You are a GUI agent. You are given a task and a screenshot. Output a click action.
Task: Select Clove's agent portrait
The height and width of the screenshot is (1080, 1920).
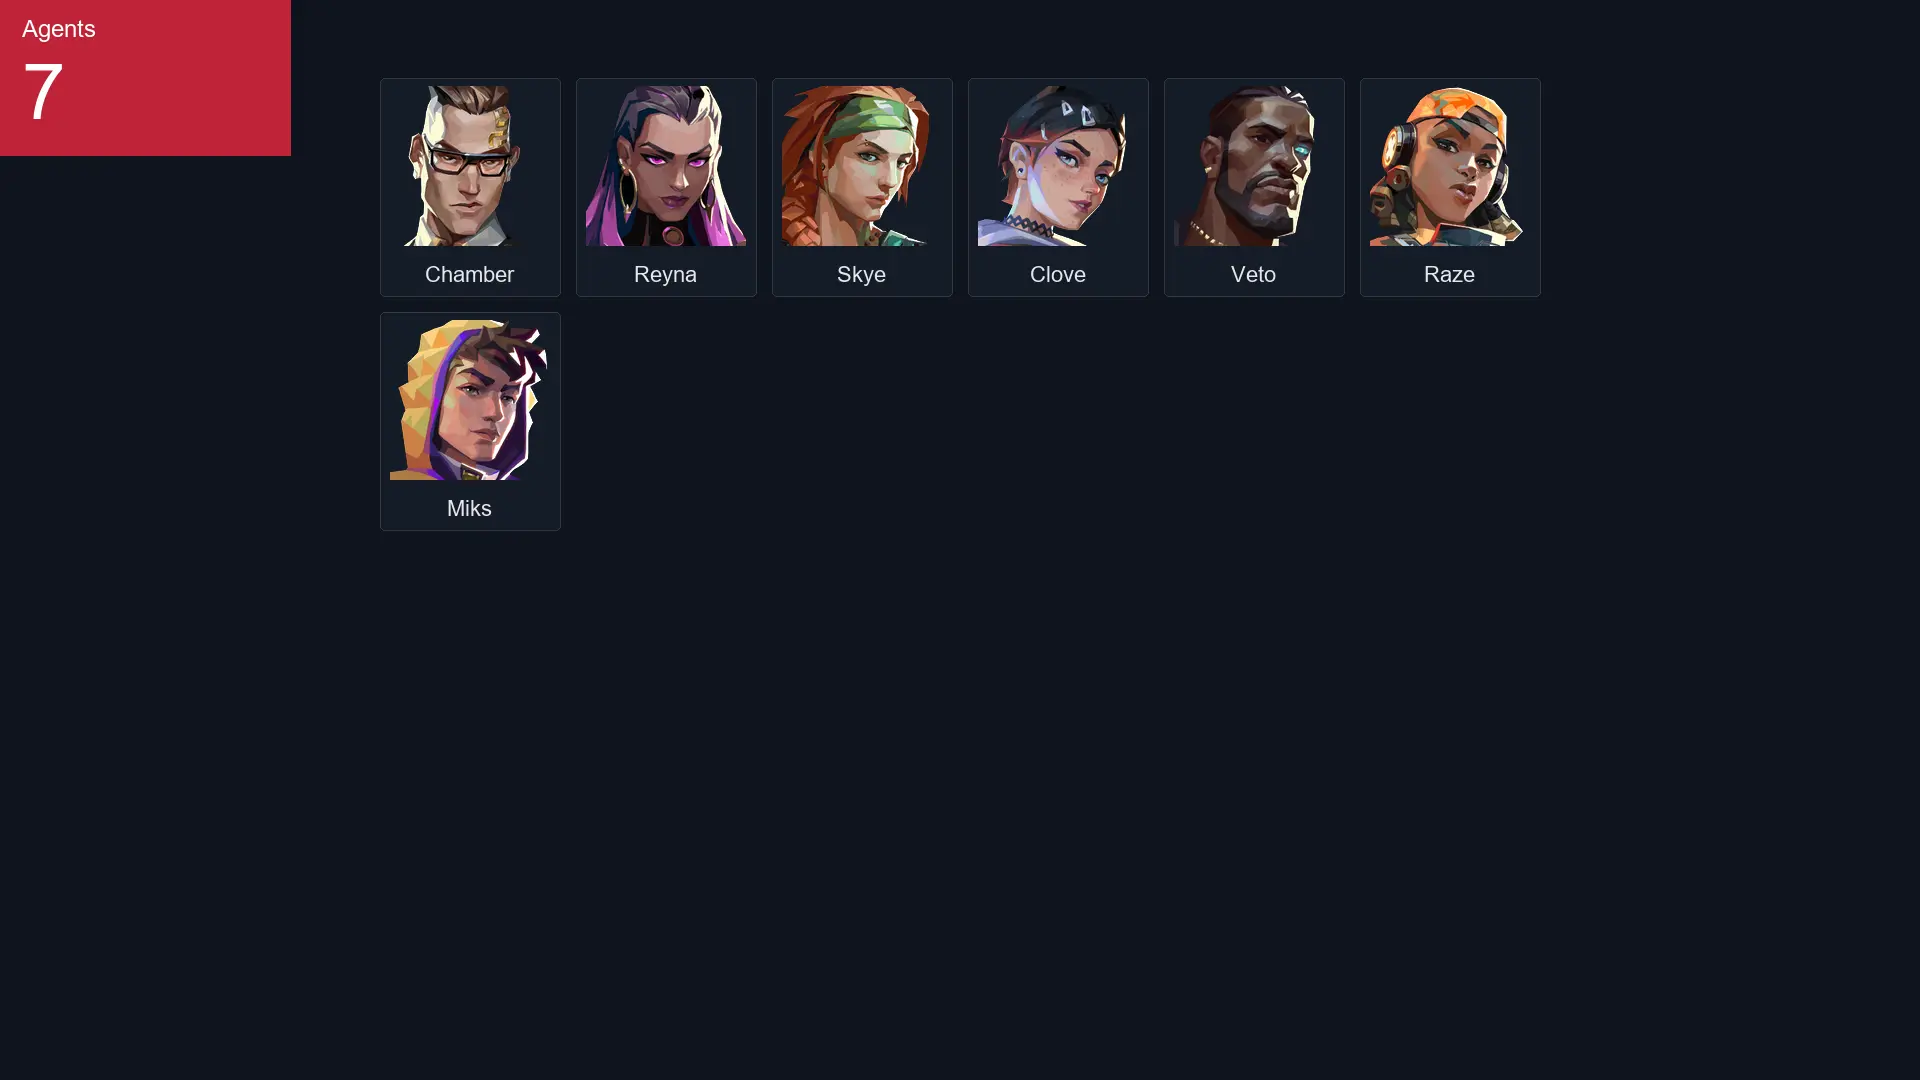1057,166
